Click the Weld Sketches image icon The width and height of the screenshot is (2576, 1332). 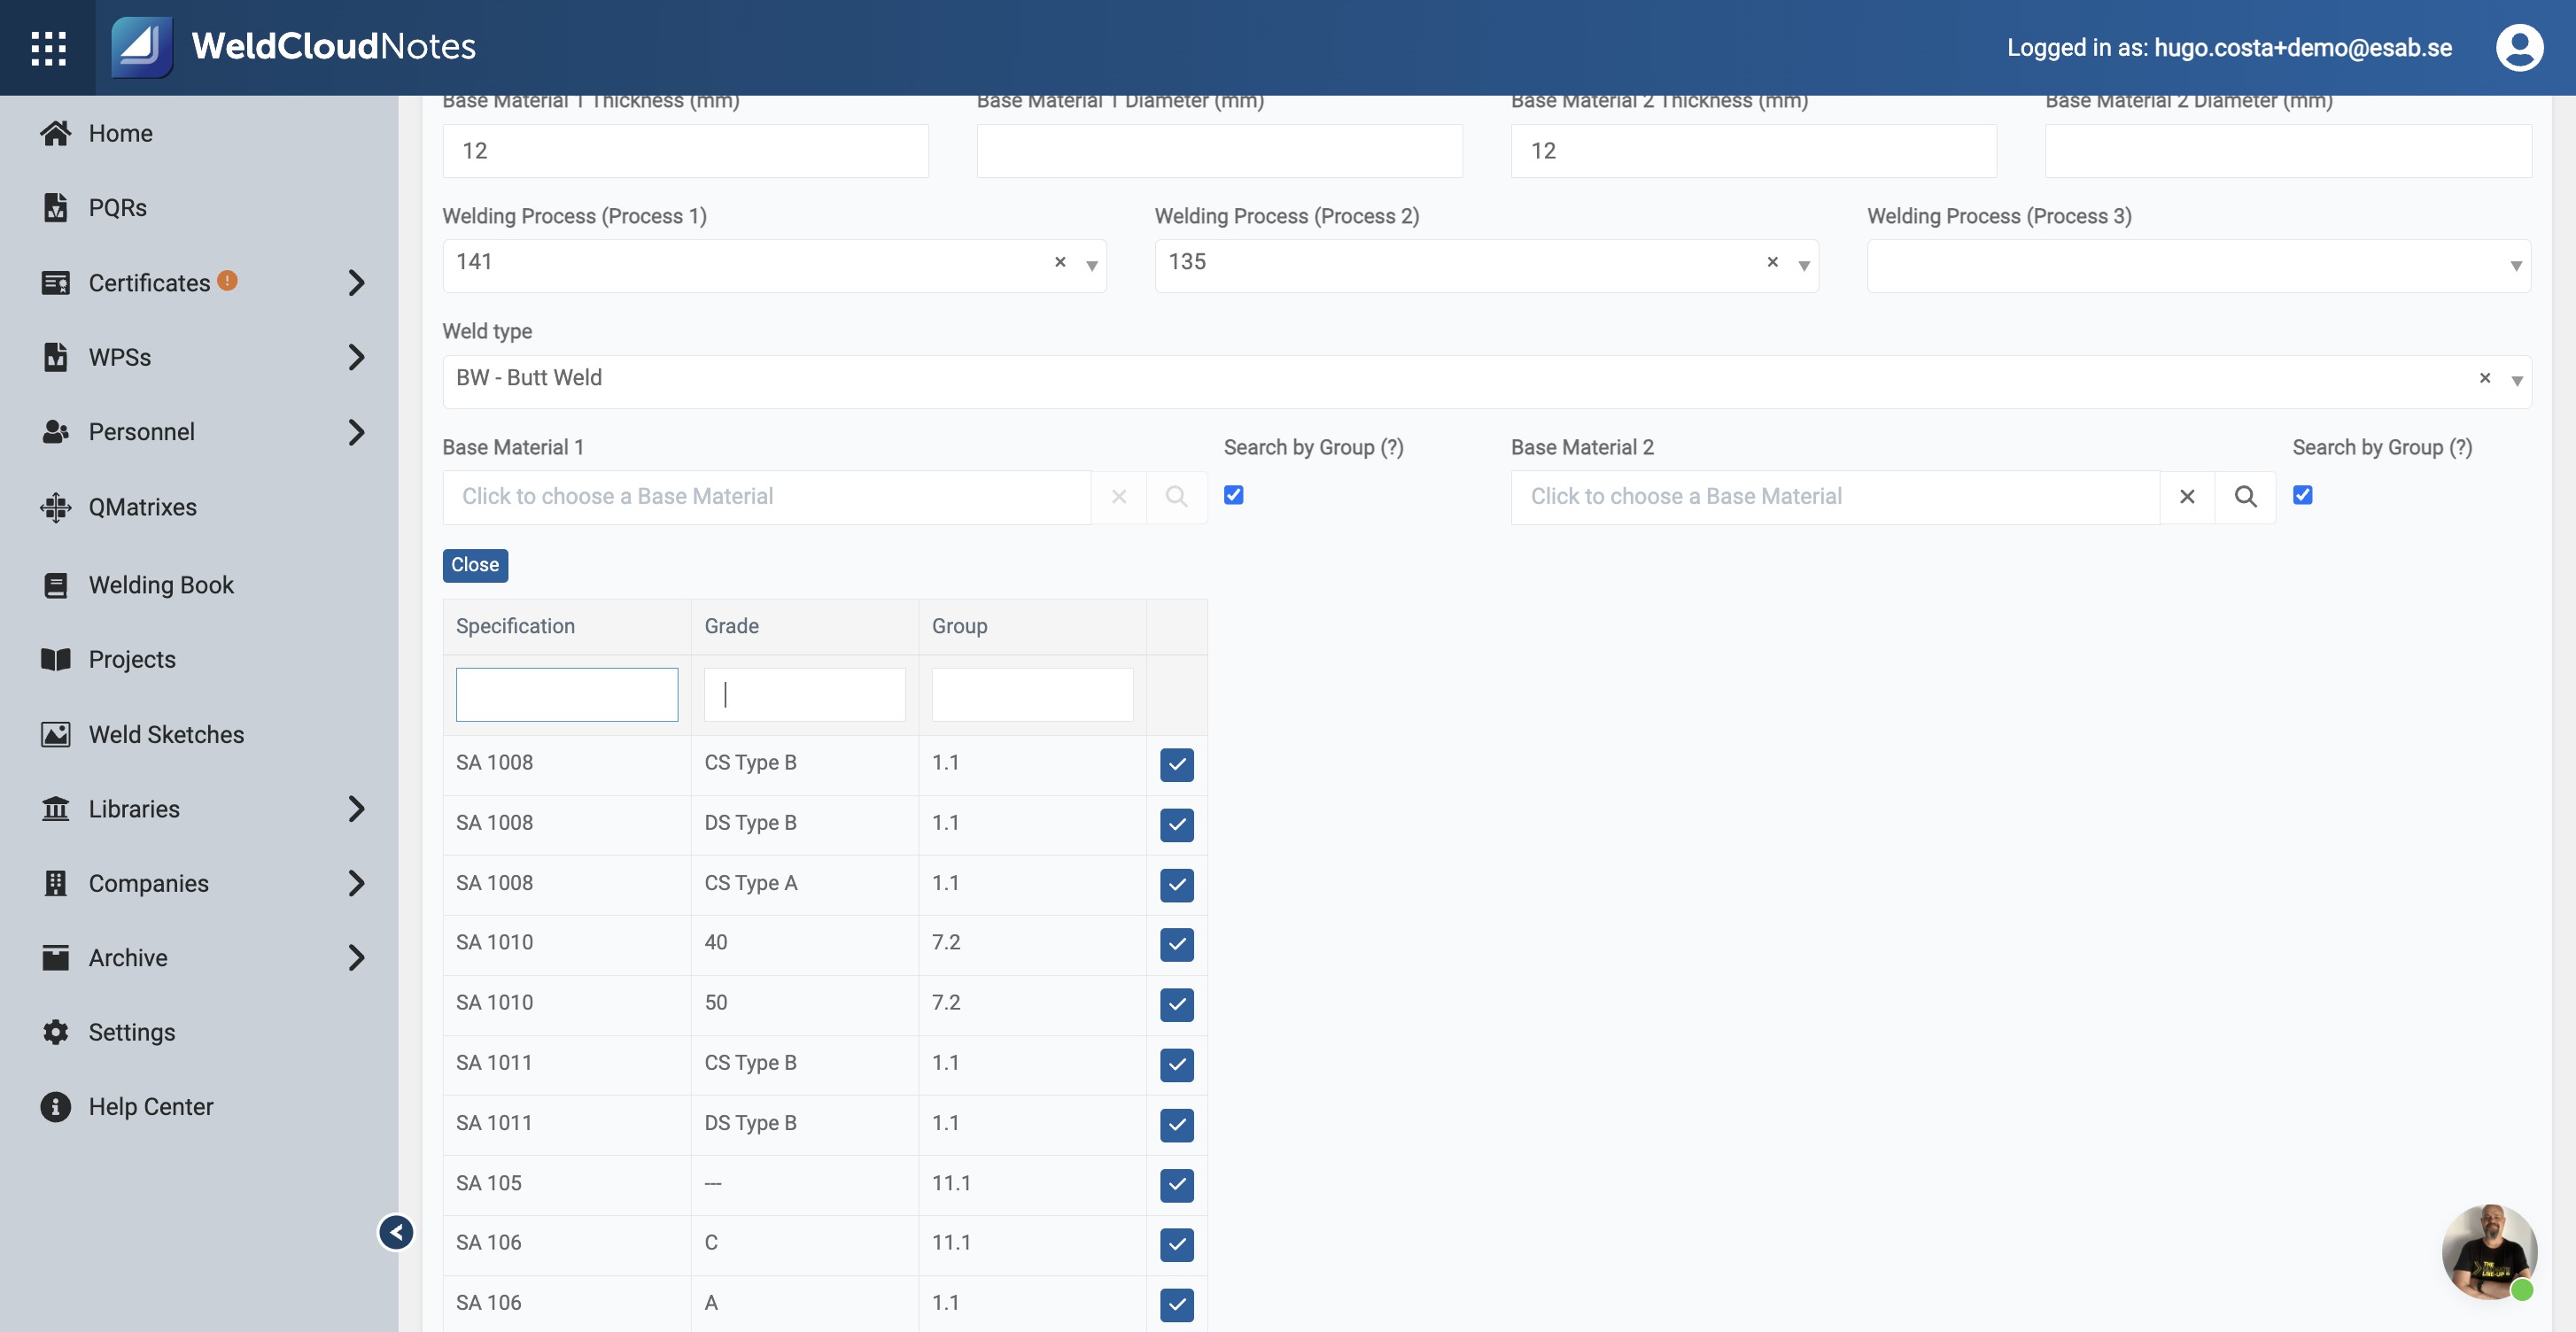pyautogui.click(x=56, y=734)
